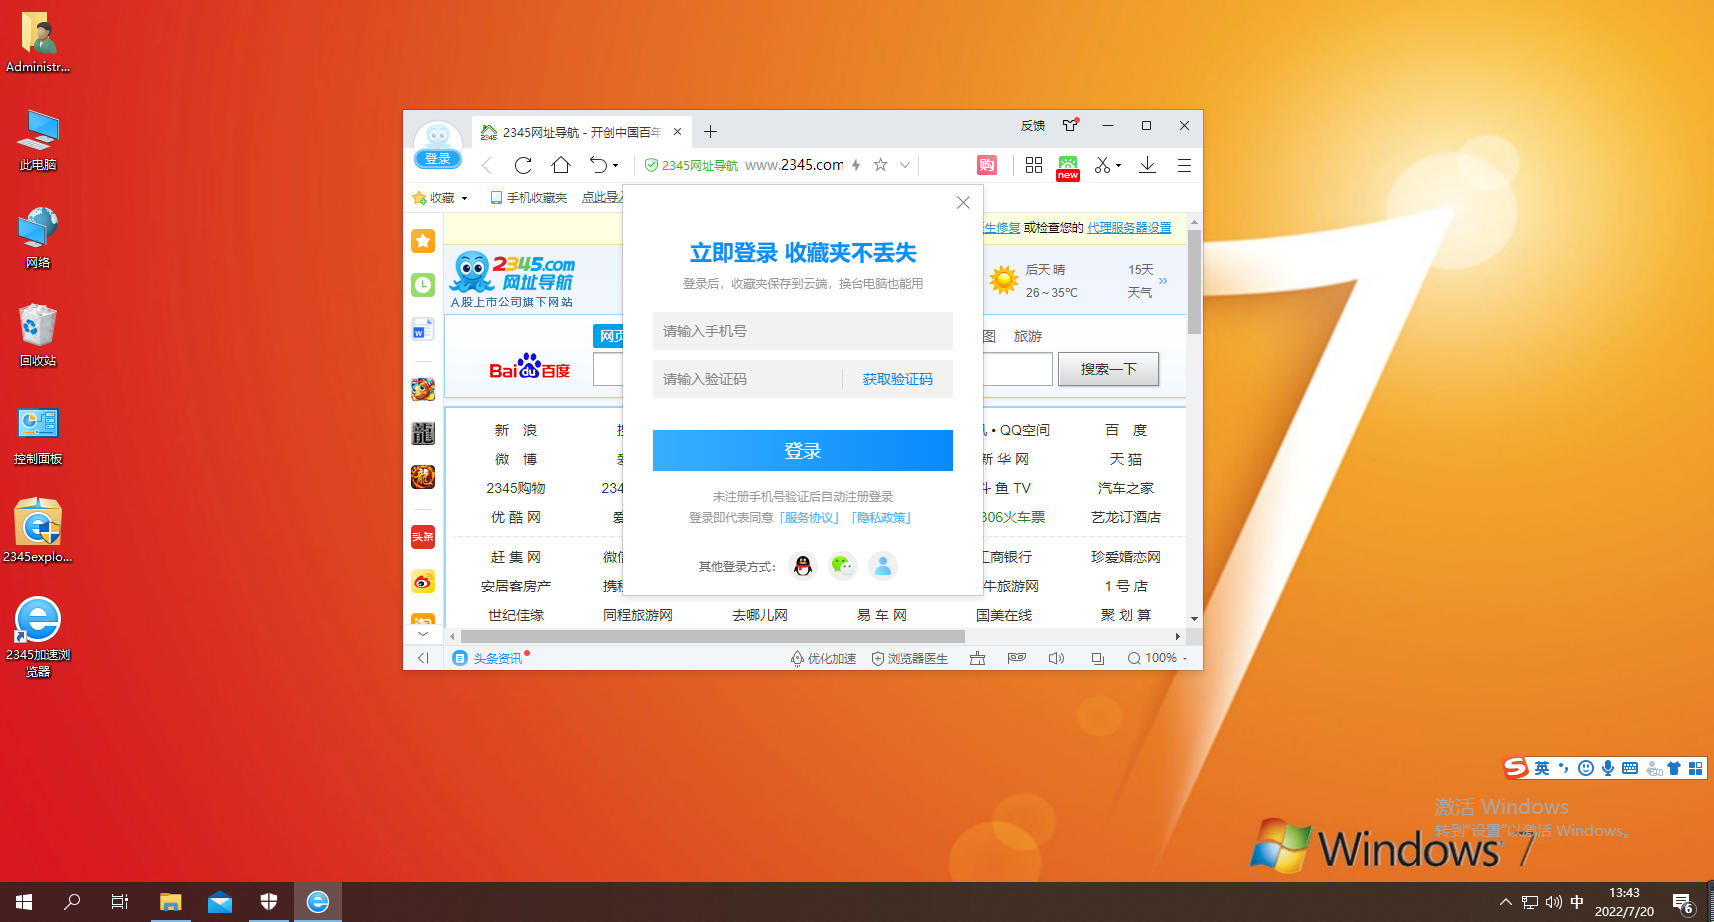Click the phone number input field

click(803, 331)
